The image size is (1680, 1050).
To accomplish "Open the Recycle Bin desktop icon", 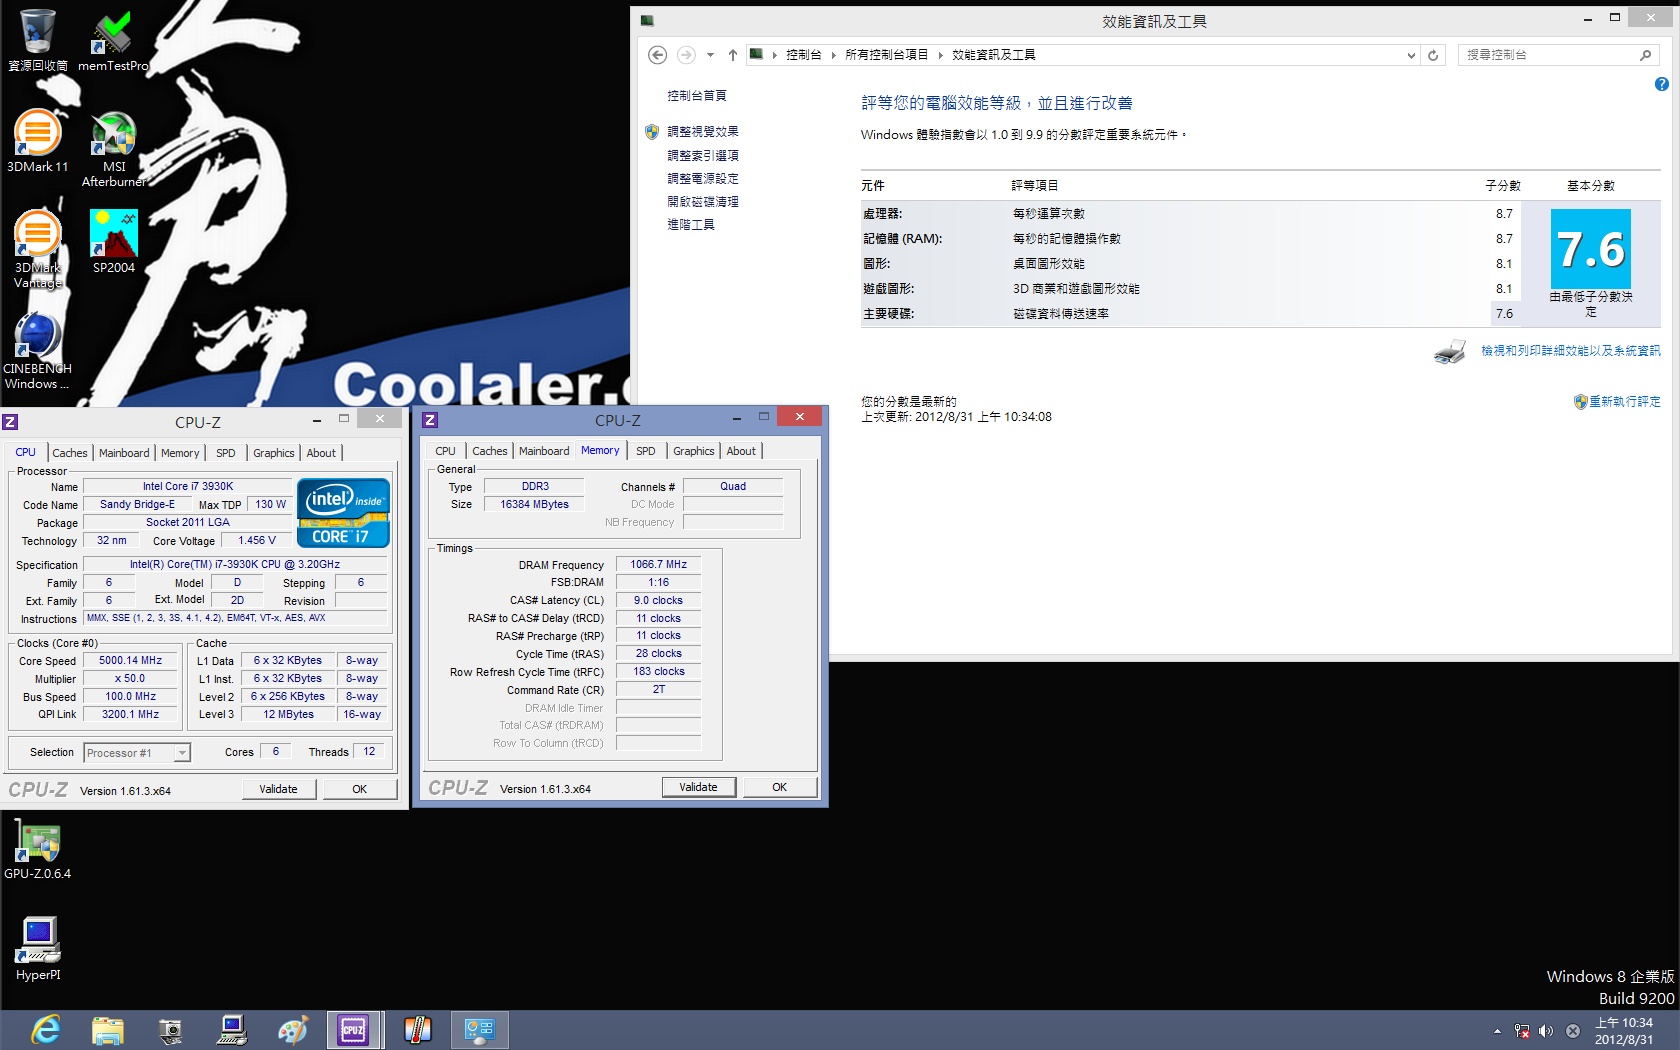I will [x=37, y=40].
